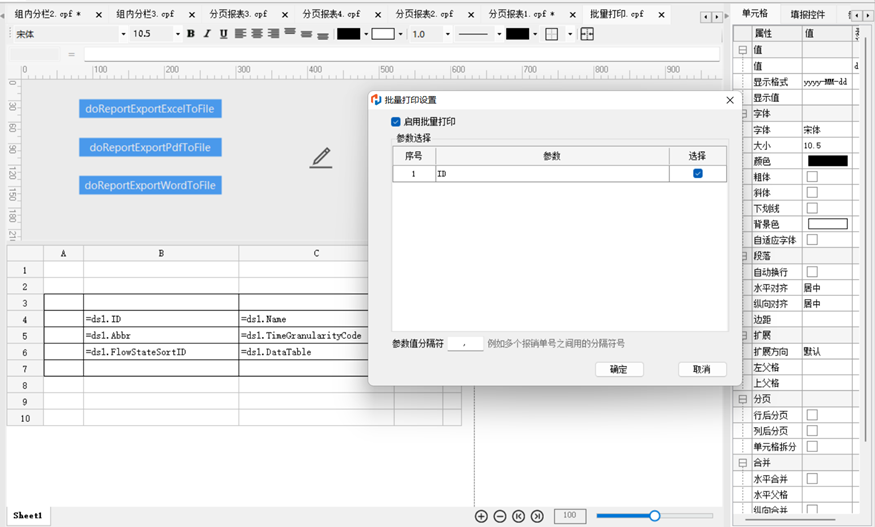Collapse the 字体 property group
Image resolution: width=875 pixels, height=527 pixels.
pos(742,114)
